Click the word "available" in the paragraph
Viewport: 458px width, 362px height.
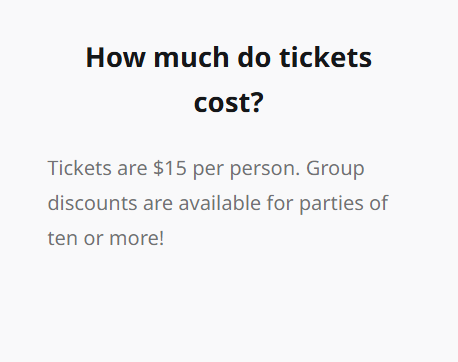click(220, 203)
